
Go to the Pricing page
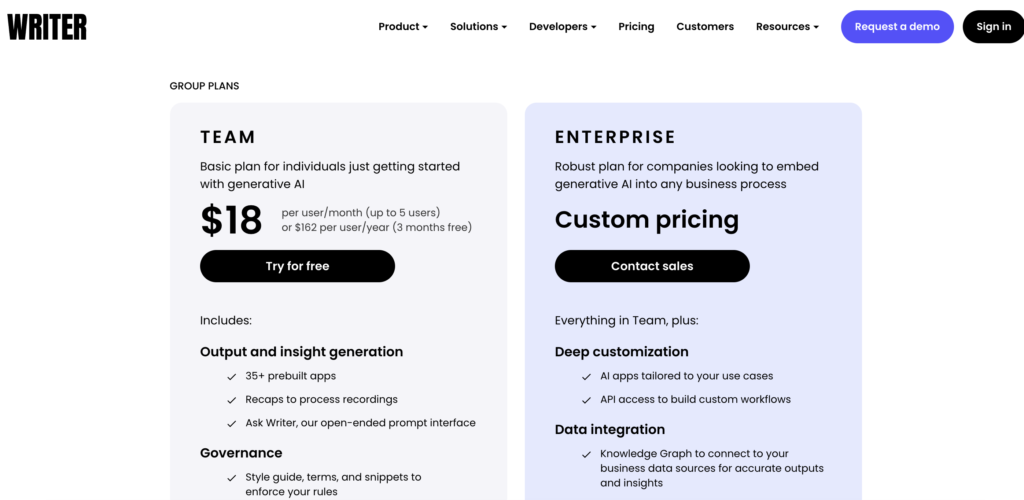point(636,27)
